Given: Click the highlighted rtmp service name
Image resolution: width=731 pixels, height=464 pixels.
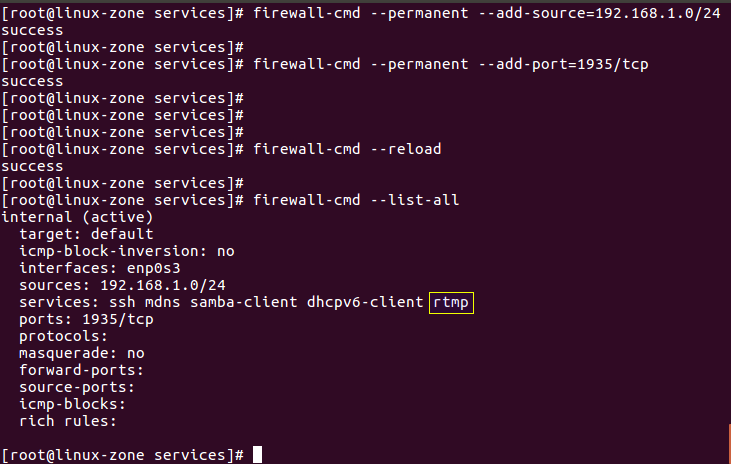Looking at the screenshot, I should [451, 302].
